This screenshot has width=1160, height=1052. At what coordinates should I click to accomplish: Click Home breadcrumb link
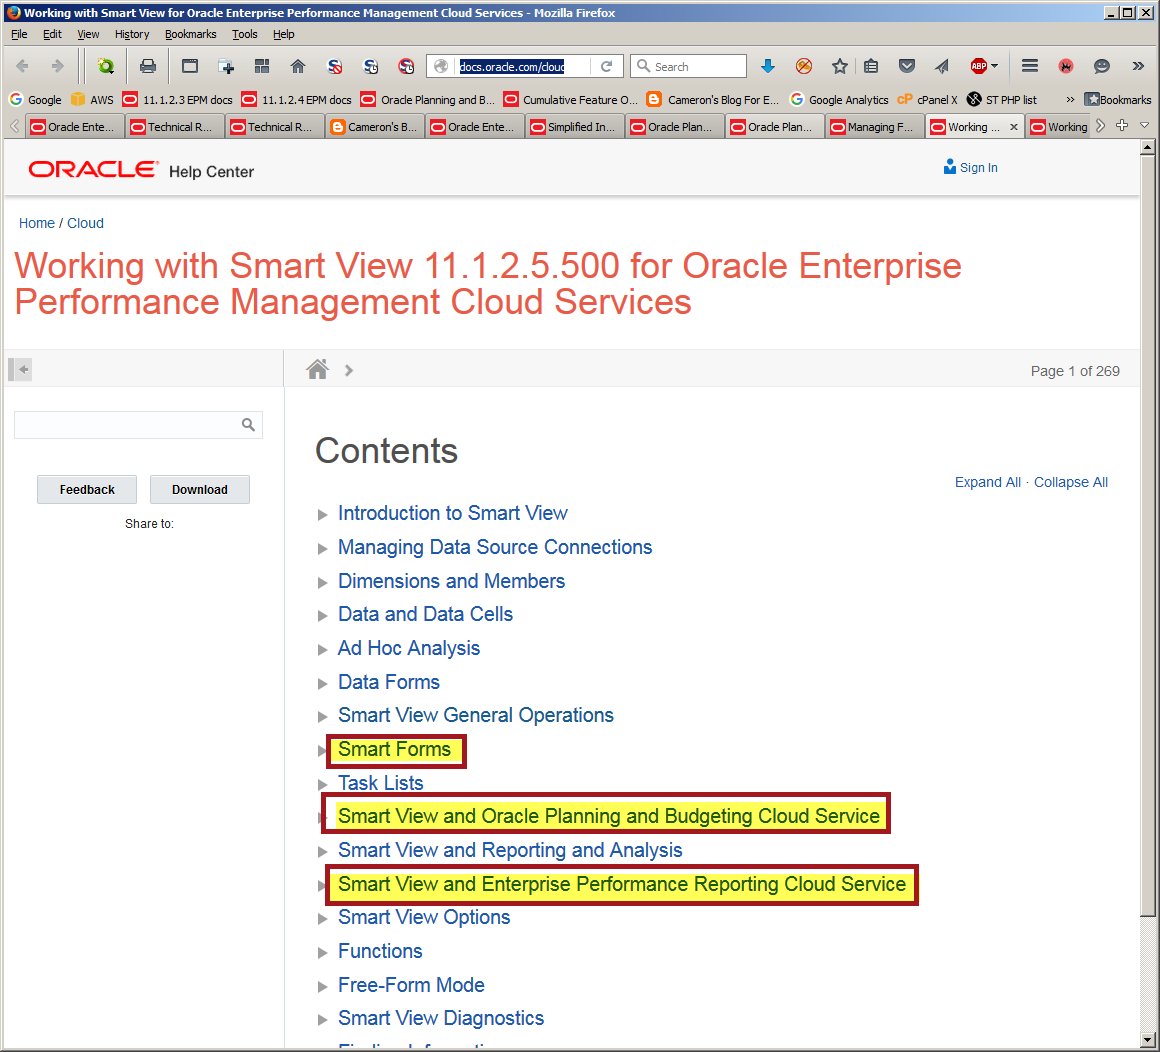click(x=37, y=223)
